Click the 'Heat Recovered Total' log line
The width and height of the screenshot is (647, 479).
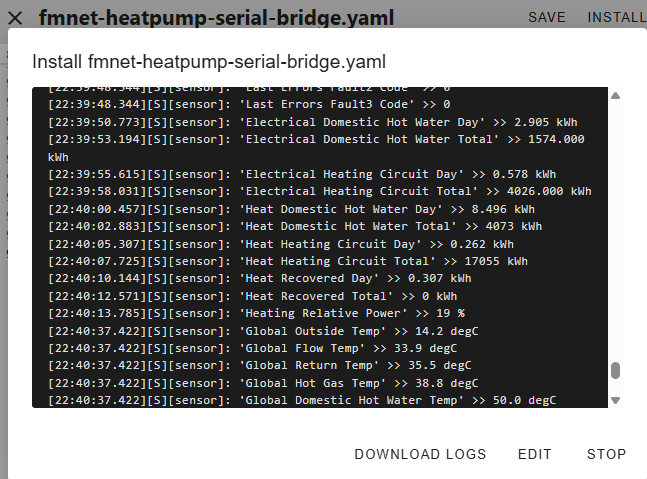coord(253,296)
